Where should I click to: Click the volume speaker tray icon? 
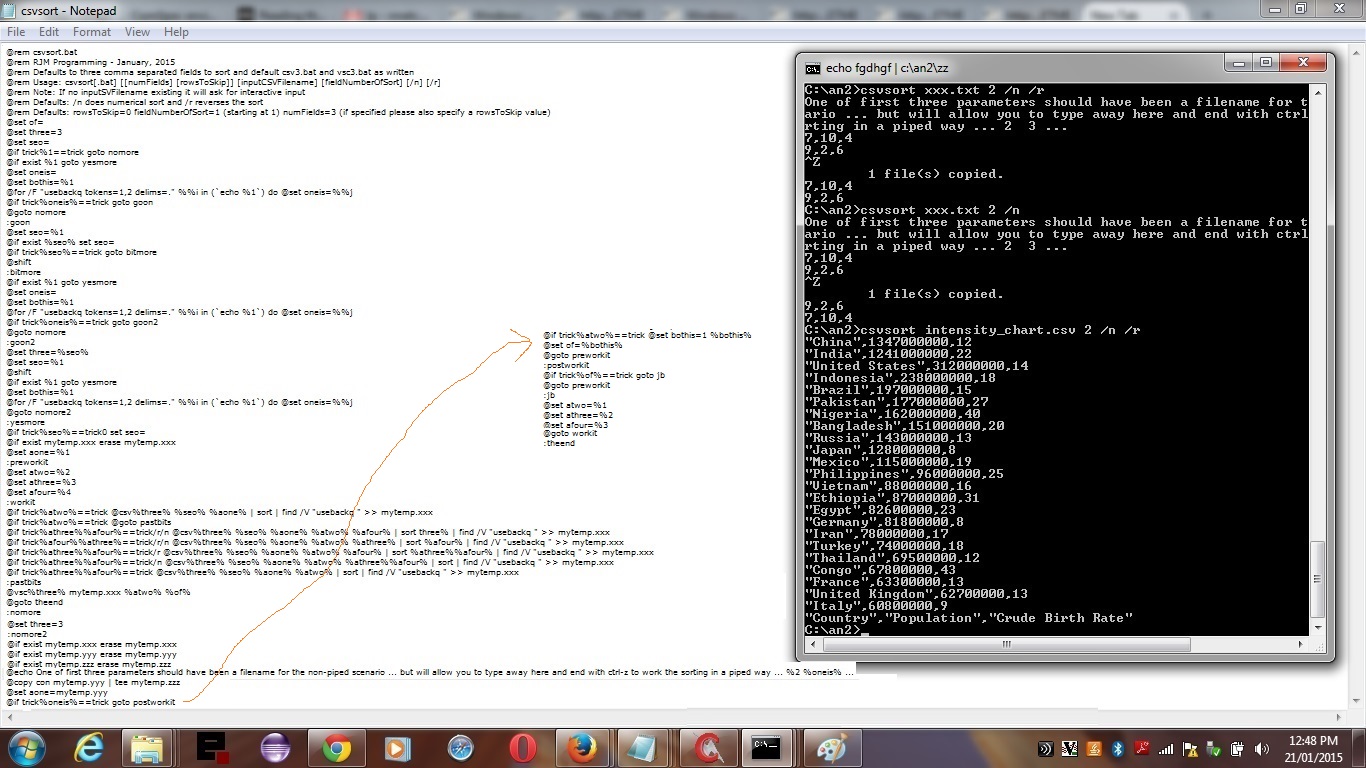click(1261, 749)
